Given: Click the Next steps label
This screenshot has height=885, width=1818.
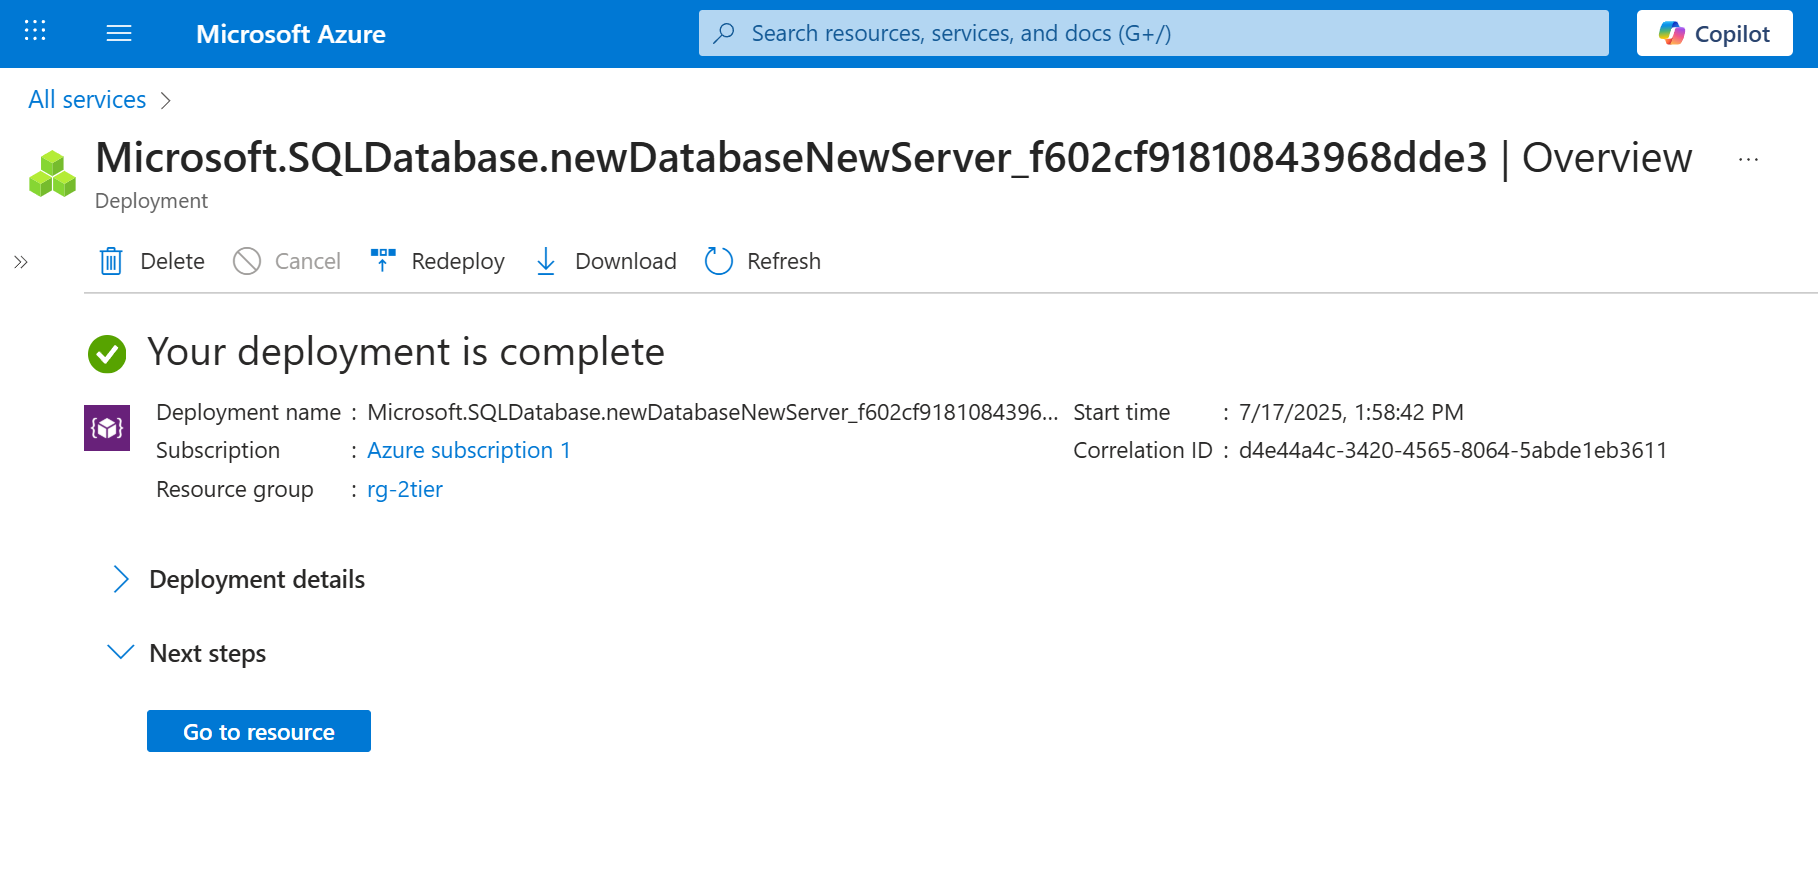Looking at the screenshot, I should click(208, 654).
